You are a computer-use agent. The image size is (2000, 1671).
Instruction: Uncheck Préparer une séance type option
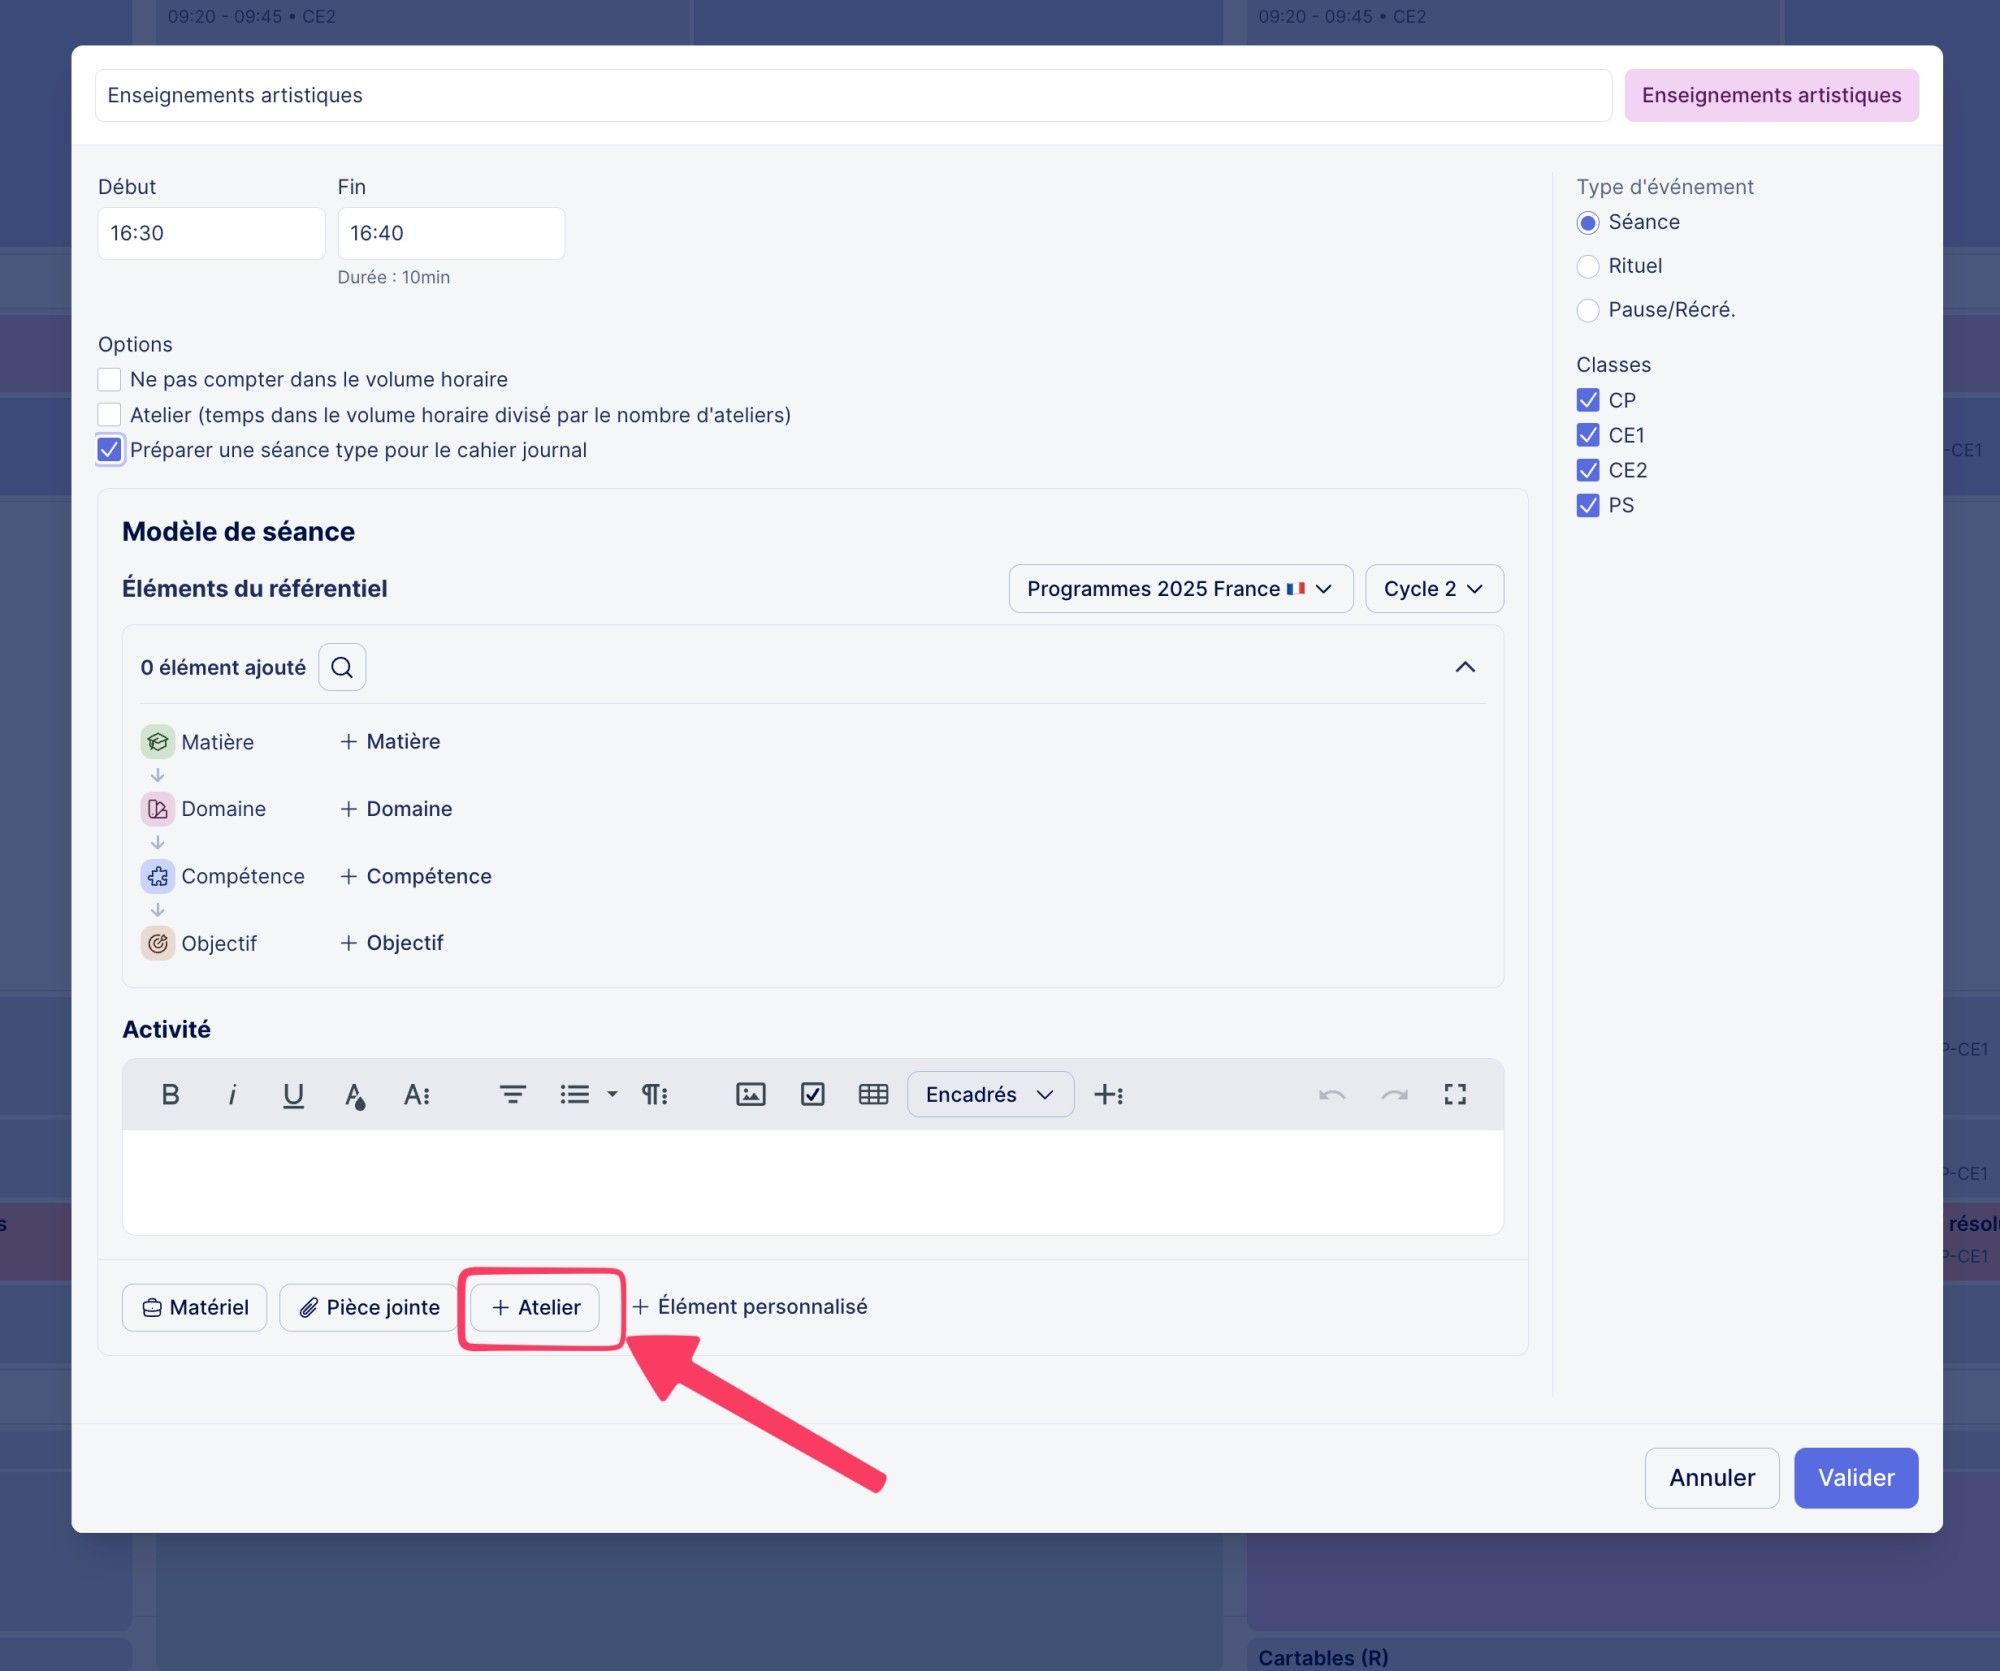pos(109,450)
